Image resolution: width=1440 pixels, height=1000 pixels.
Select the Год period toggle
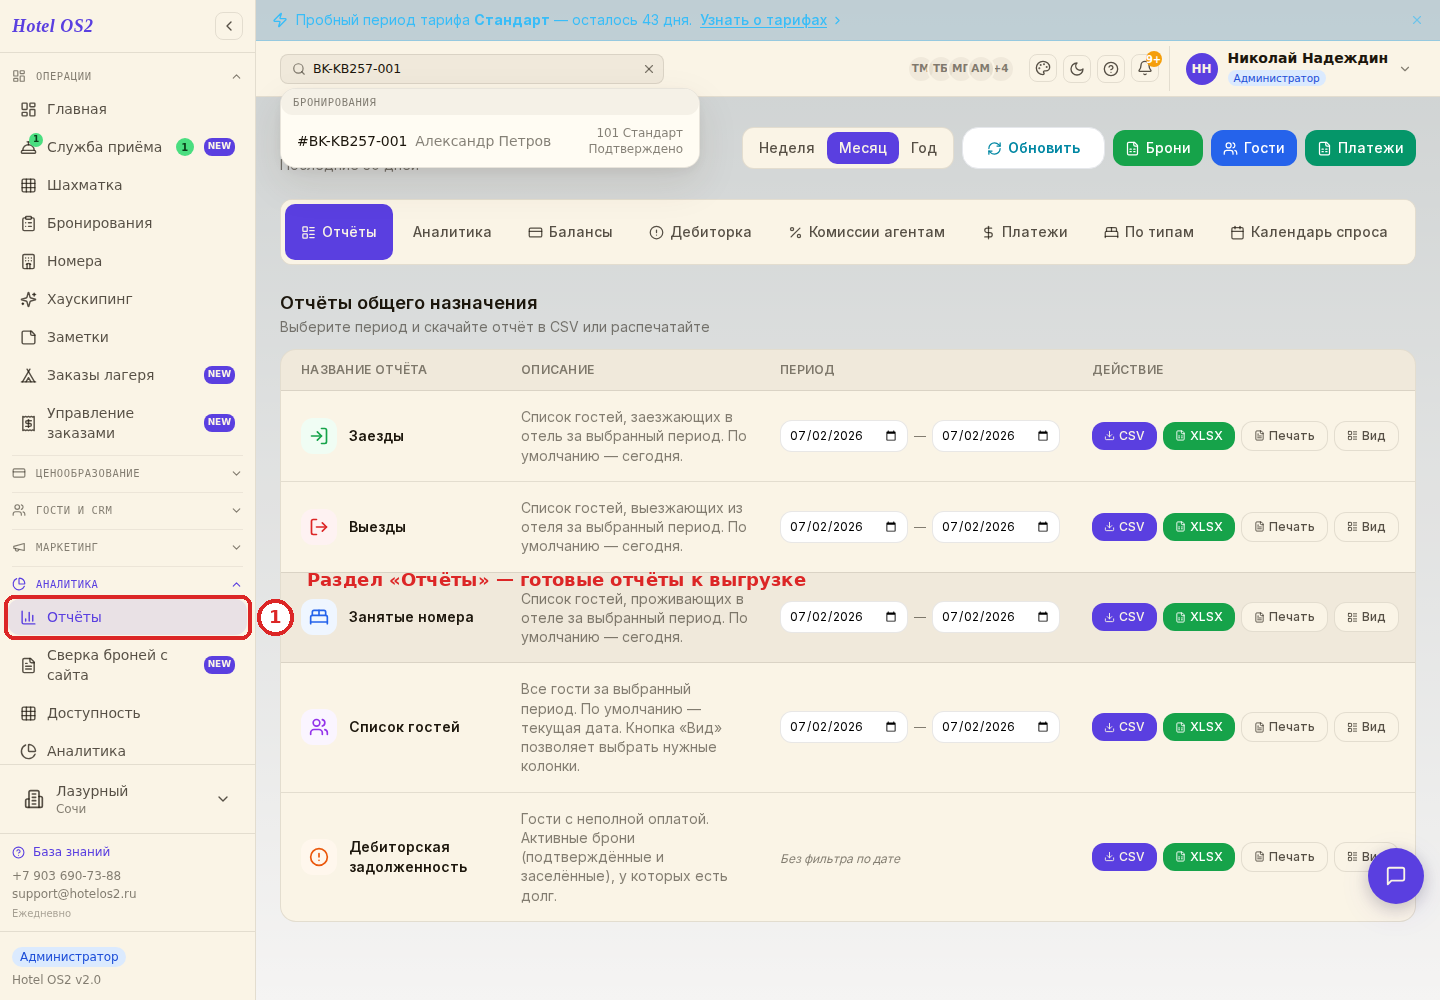pos(924,148)
